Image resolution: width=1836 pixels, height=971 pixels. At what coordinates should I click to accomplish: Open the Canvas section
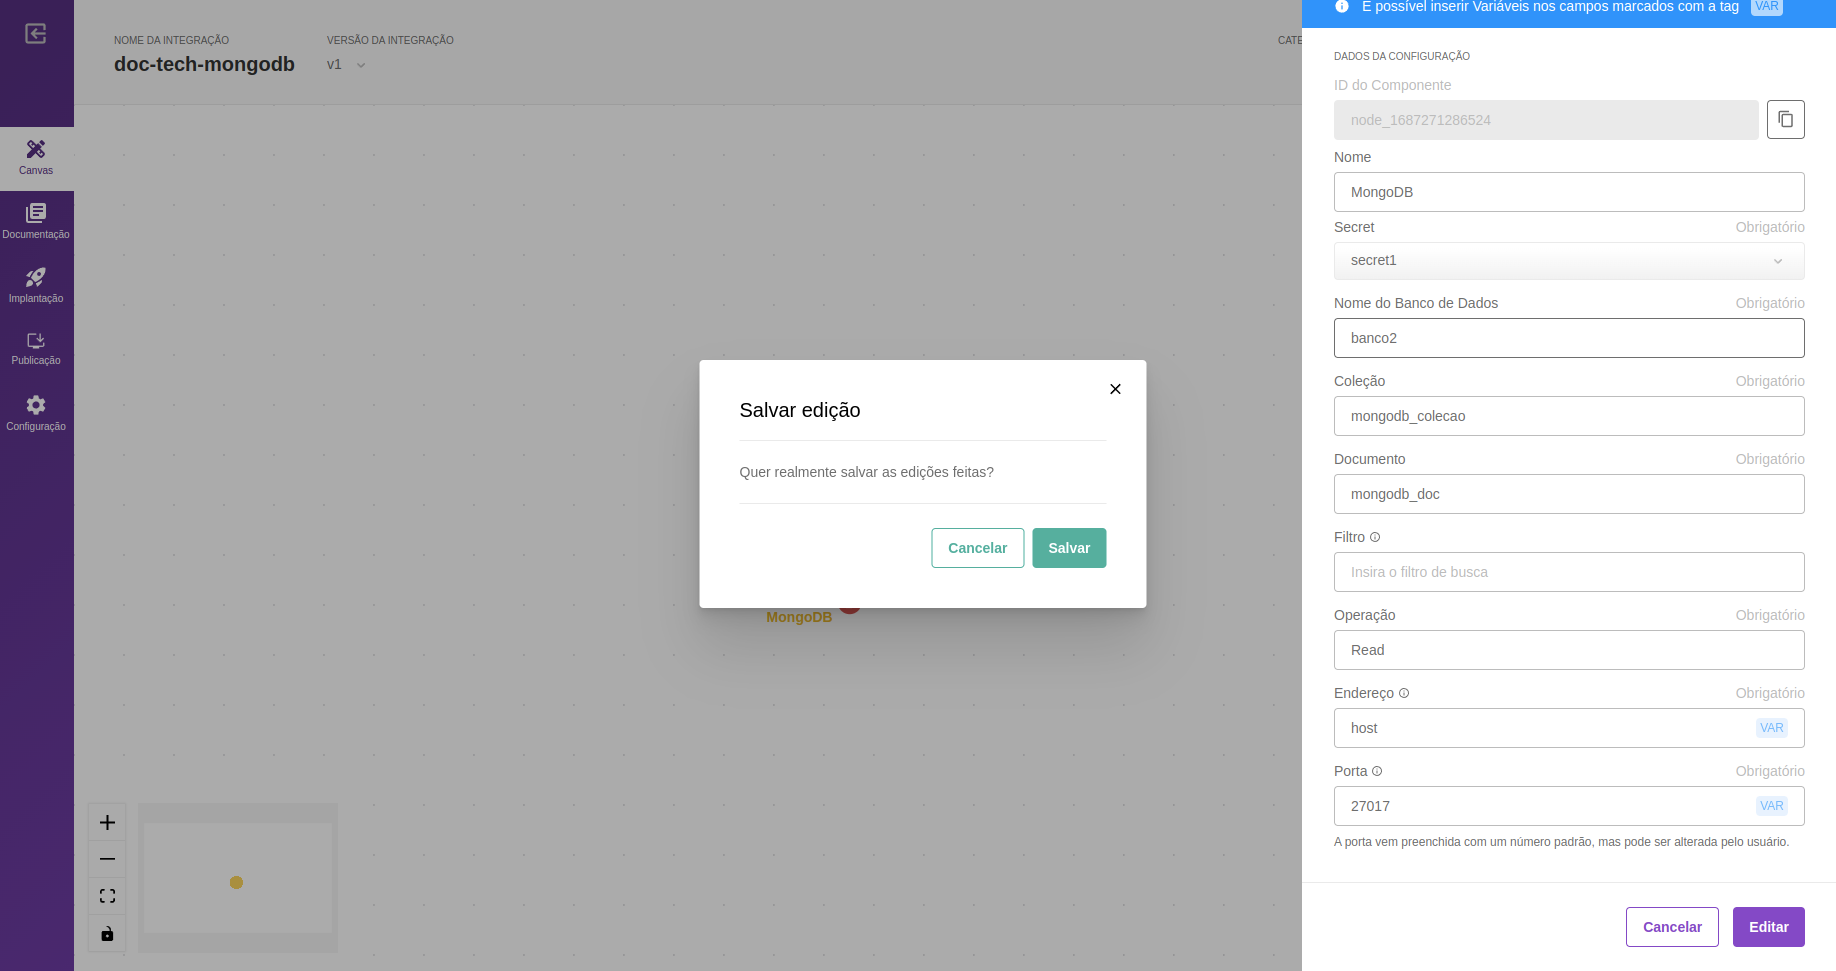(x=36, y=158)
